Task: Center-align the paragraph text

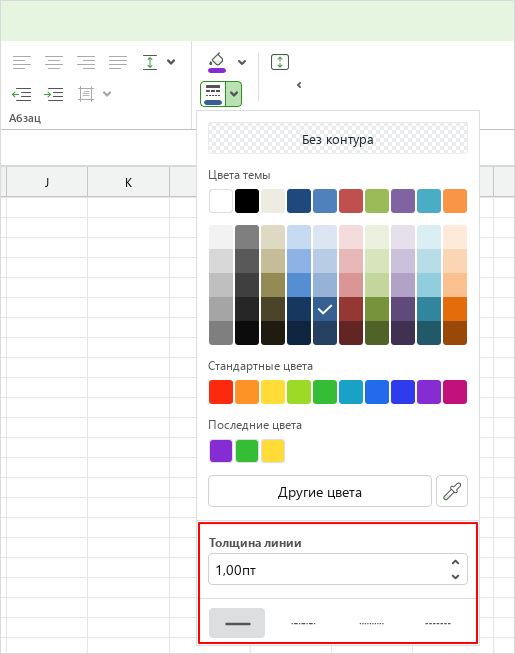Action: point(54,62)
